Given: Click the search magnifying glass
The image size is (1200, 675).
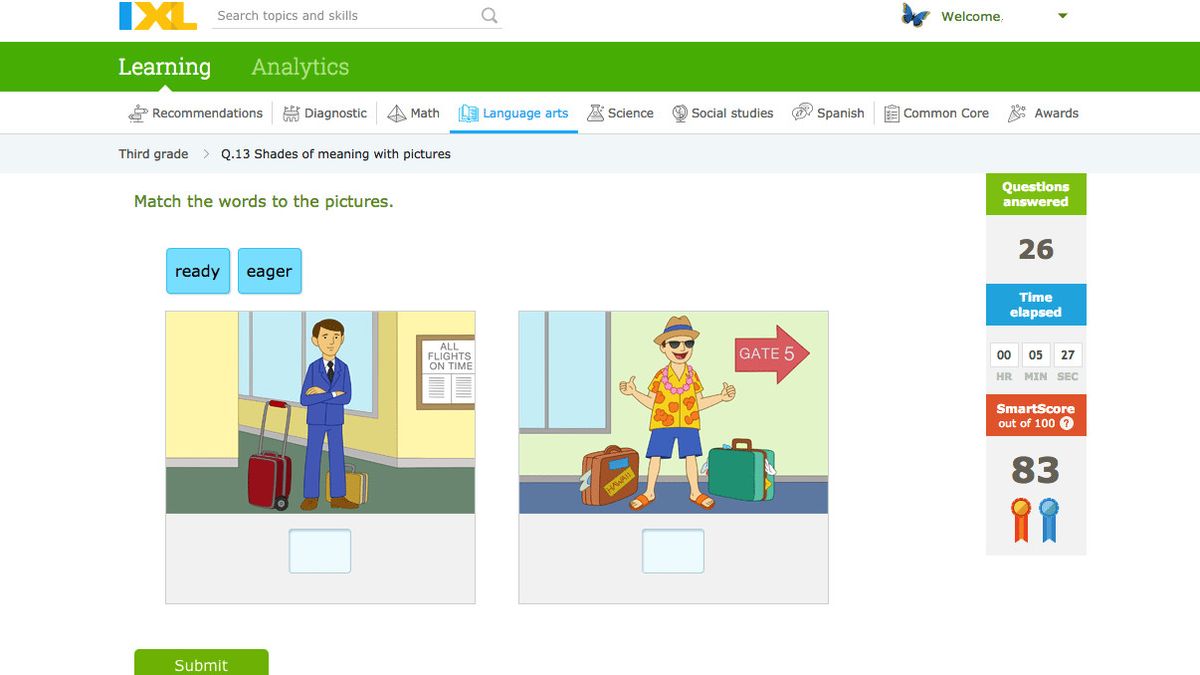Looking at the screenshot, I should tap(488, 16).
